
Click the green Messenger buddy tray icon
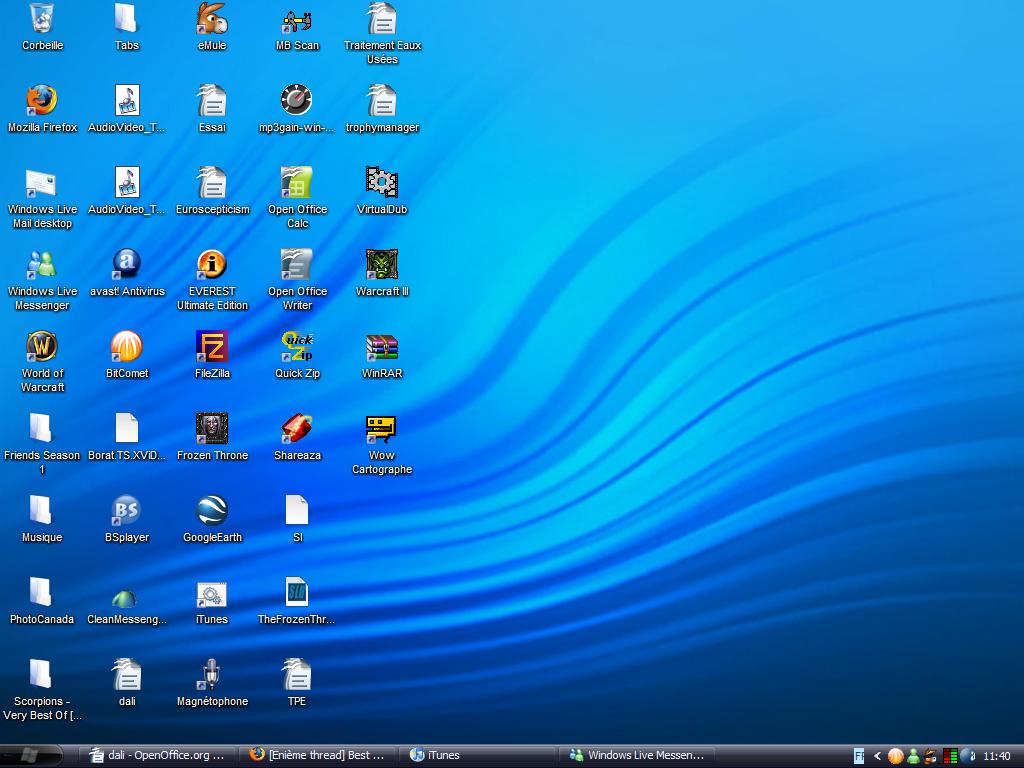914,756
